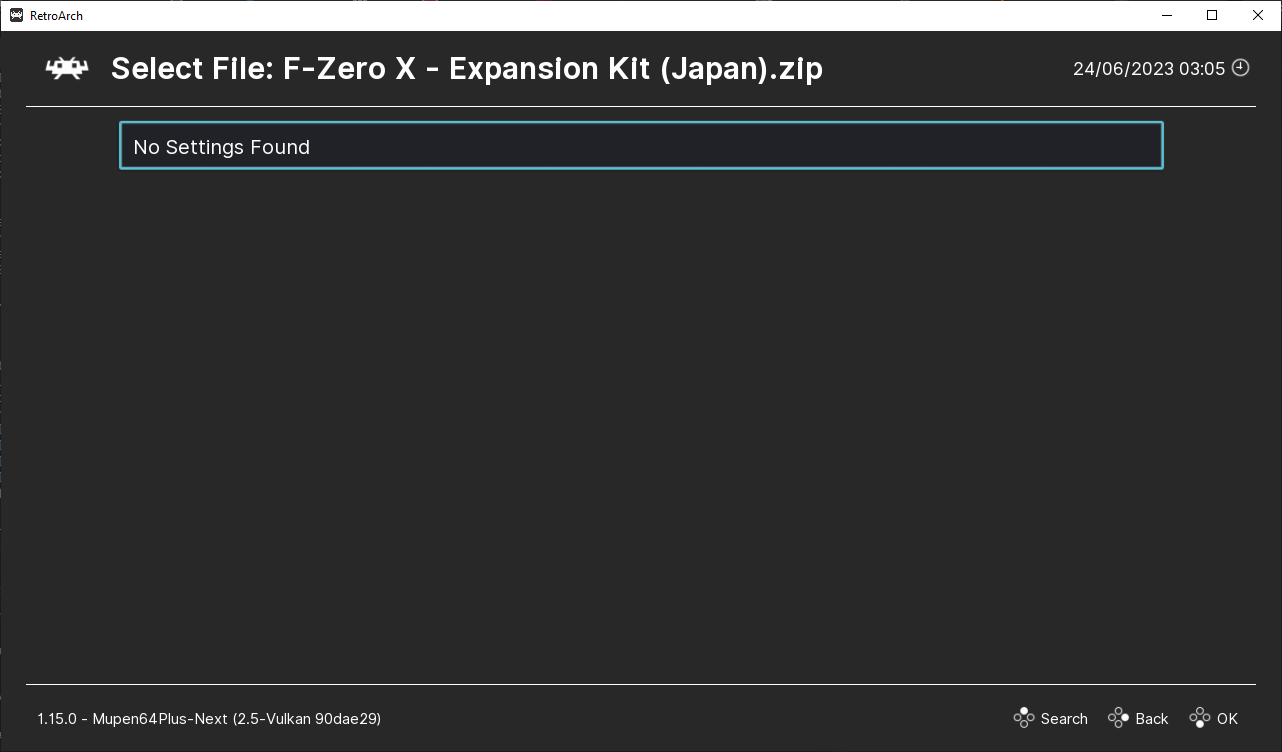Click the RetroArch invader logo beside the title
Image resolution: width=1282 pixels, height=752 pixels.
pyautogui.click(x=66, y=68)
